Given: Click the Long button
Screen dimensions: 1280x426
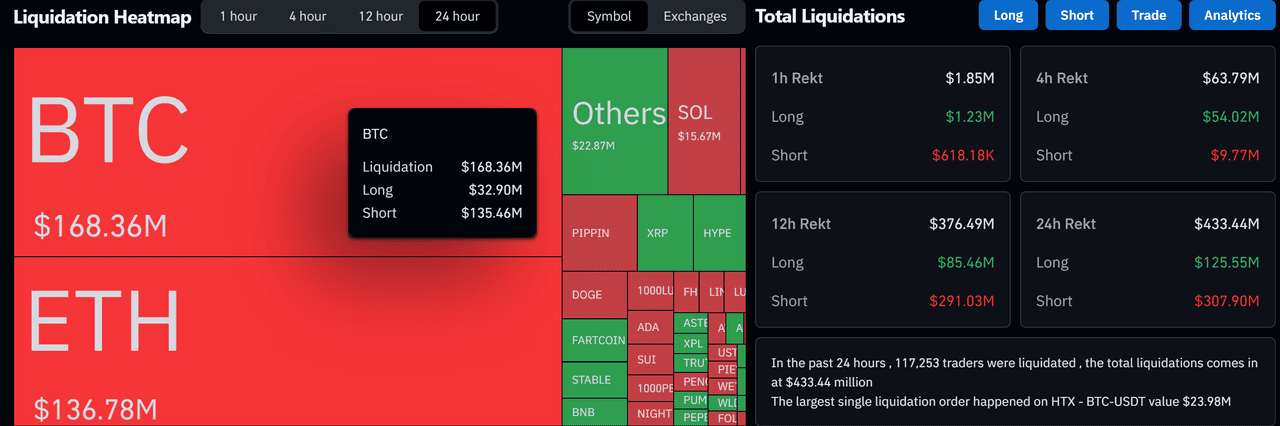Looking at the screenshot, I should coord(1008,15).
